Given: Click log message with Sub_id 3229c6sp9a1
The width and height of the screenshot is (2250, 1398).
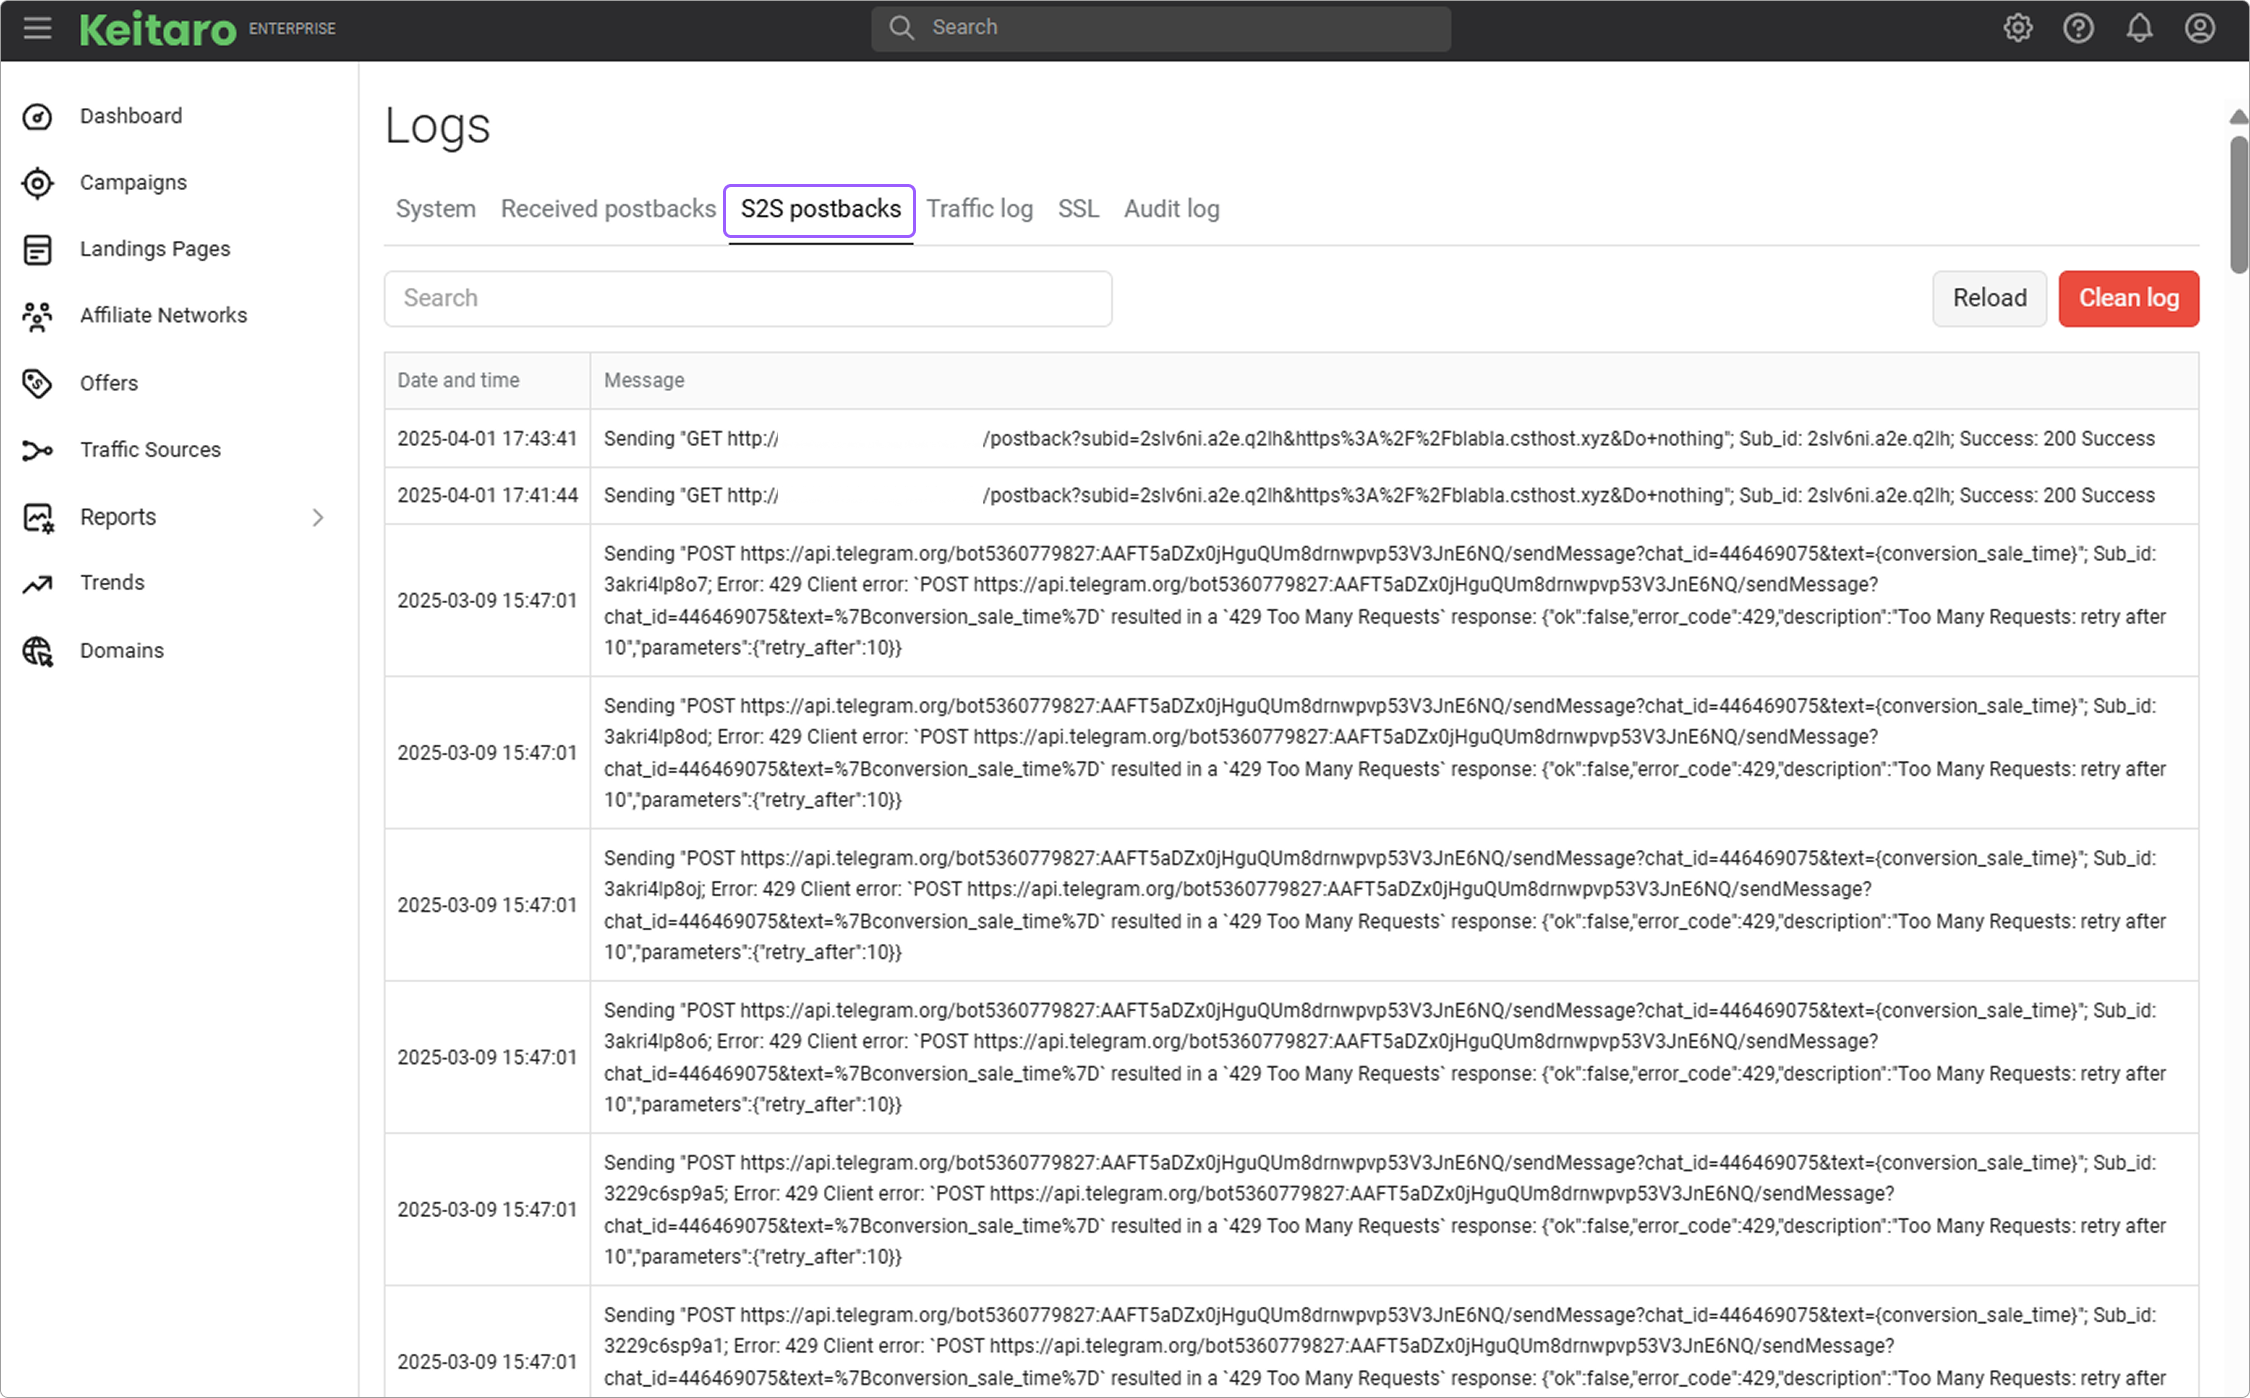Looking at the screenshot, I should [x=1385, y=1347].
